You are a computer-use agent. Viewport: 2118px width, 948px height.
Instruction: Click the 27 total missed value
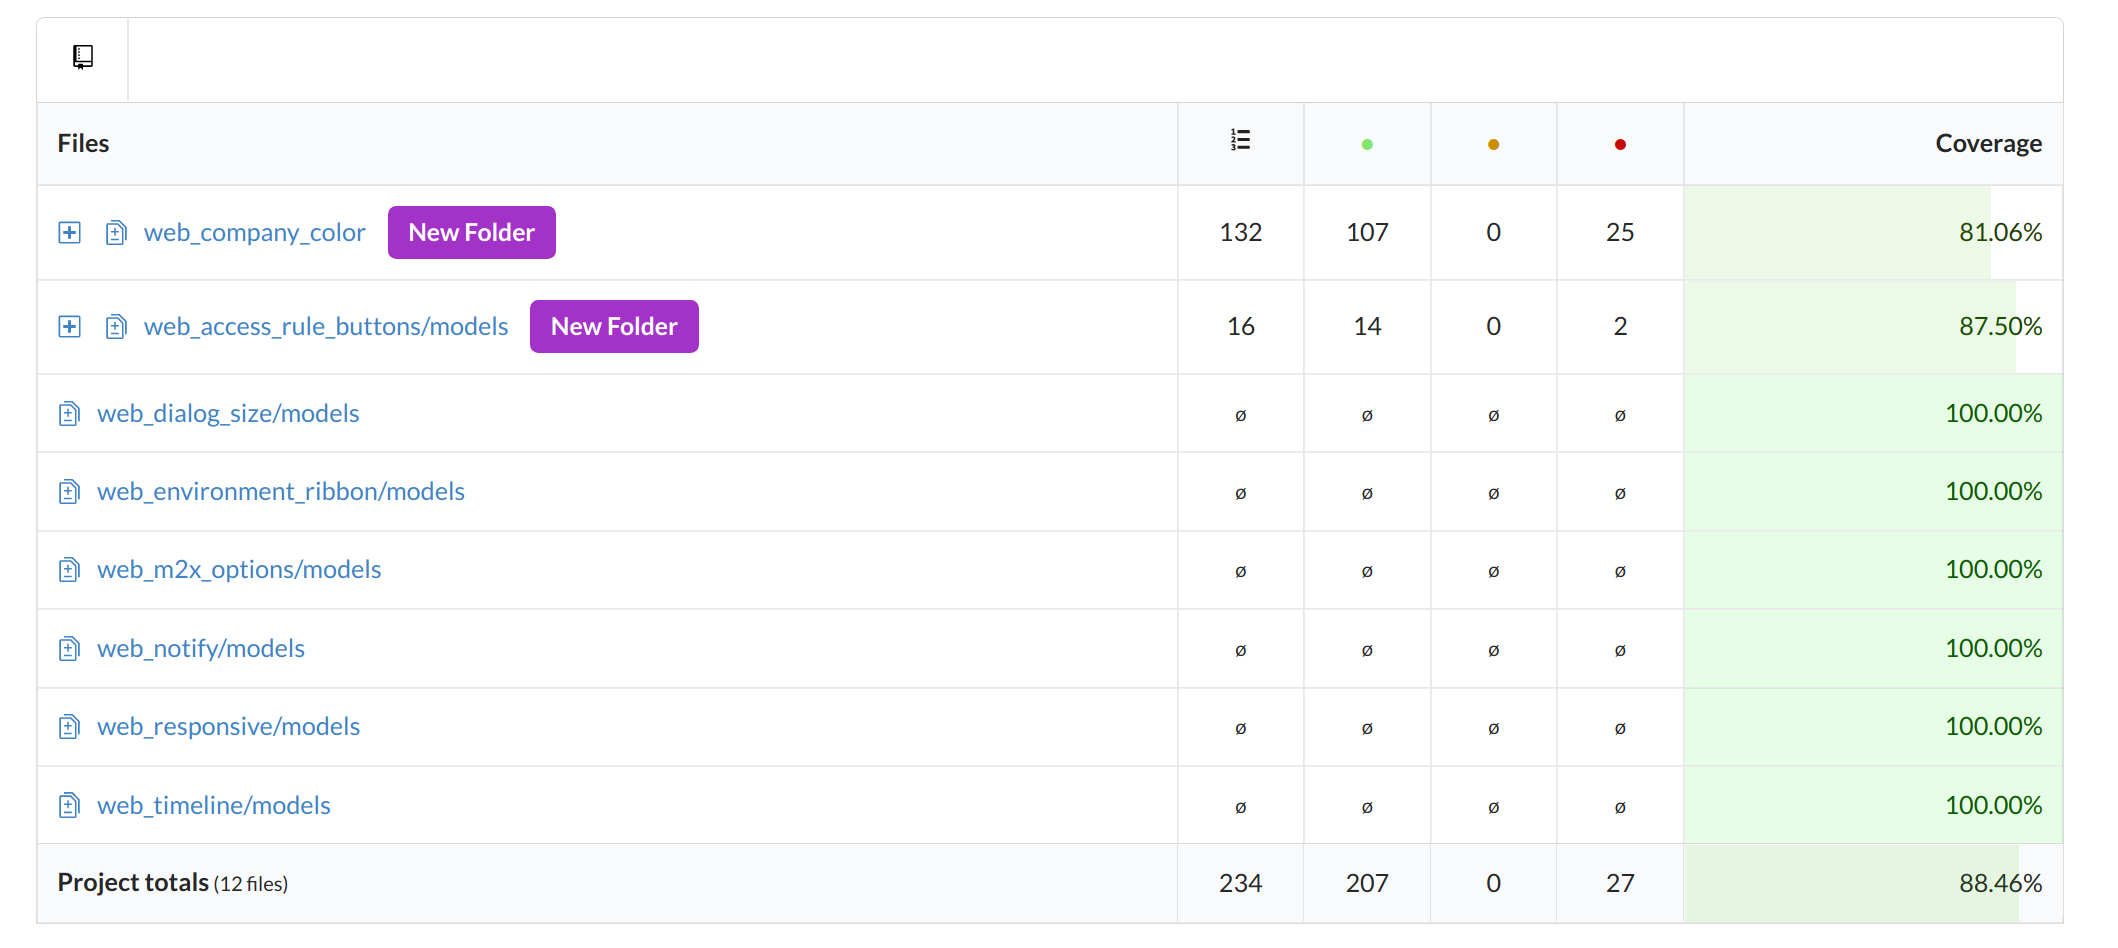tap(1620, 884)
